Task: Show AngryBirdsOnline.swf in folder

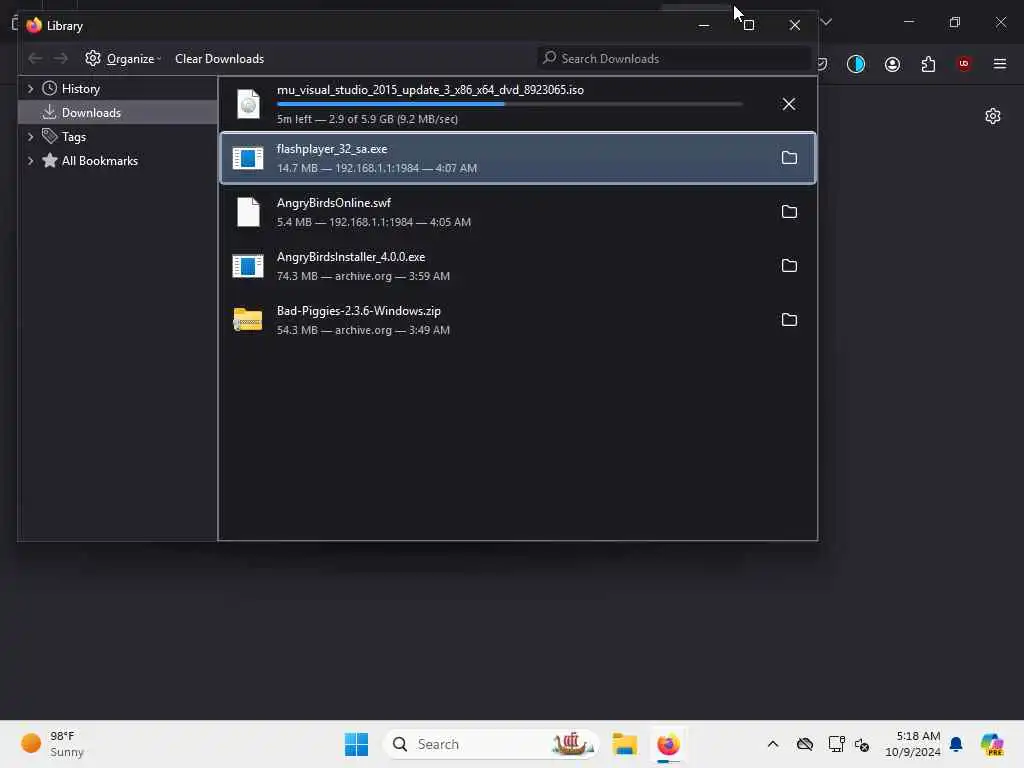Action: [789, 212]
